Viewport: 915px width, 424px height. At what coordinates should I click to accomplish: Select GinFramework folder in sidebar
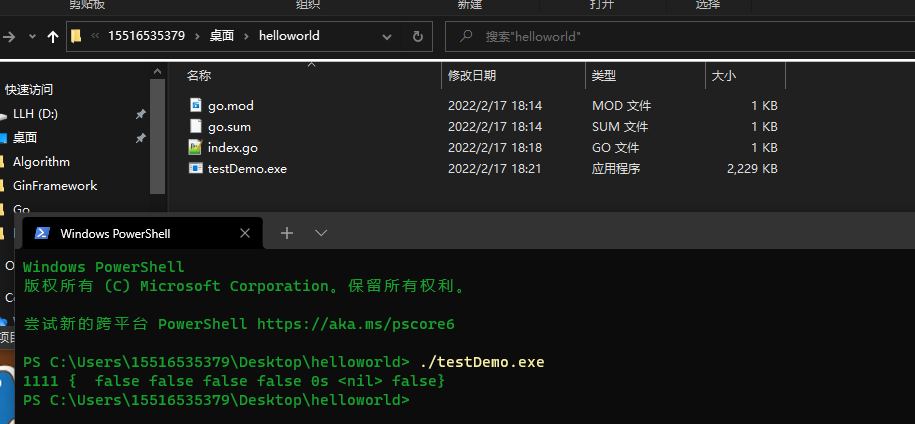(55, 185)
